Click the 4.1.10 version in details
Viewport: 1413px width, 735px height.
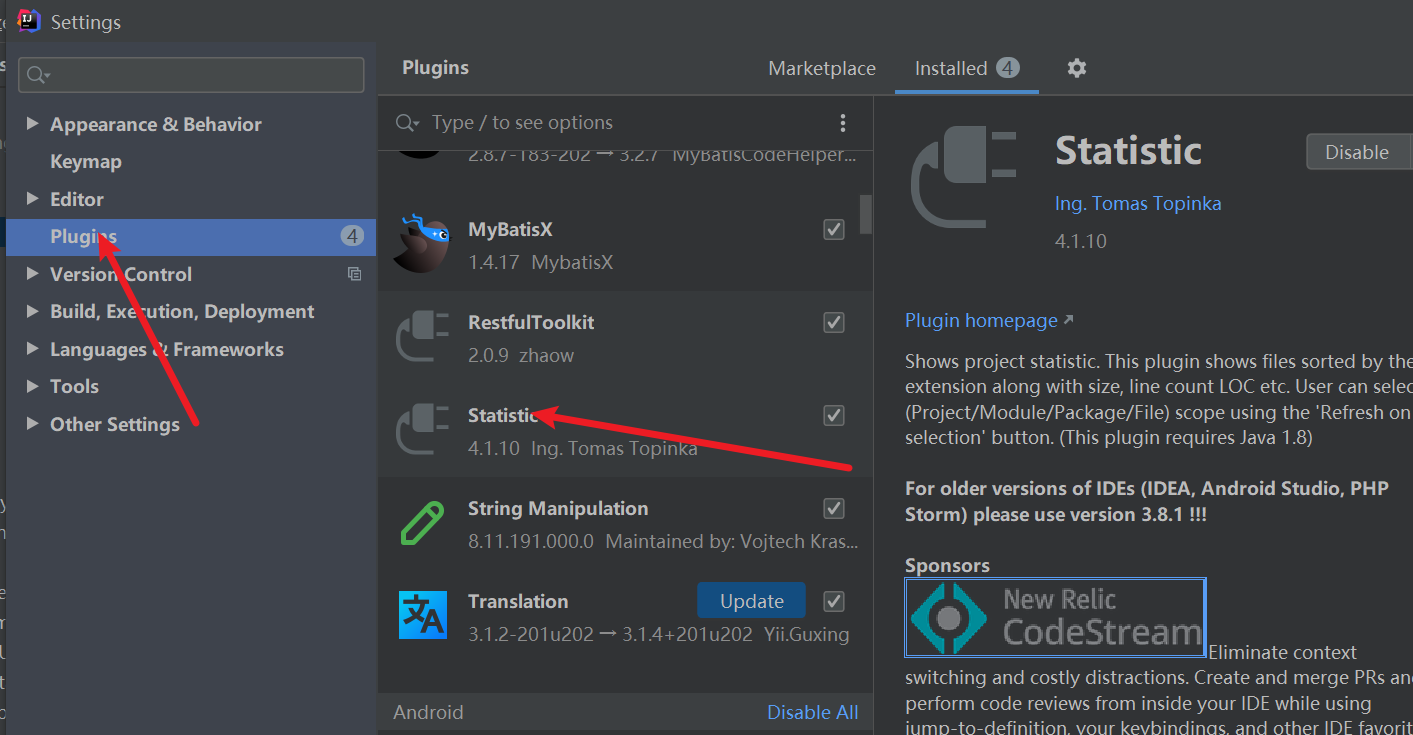(1080, 241)
